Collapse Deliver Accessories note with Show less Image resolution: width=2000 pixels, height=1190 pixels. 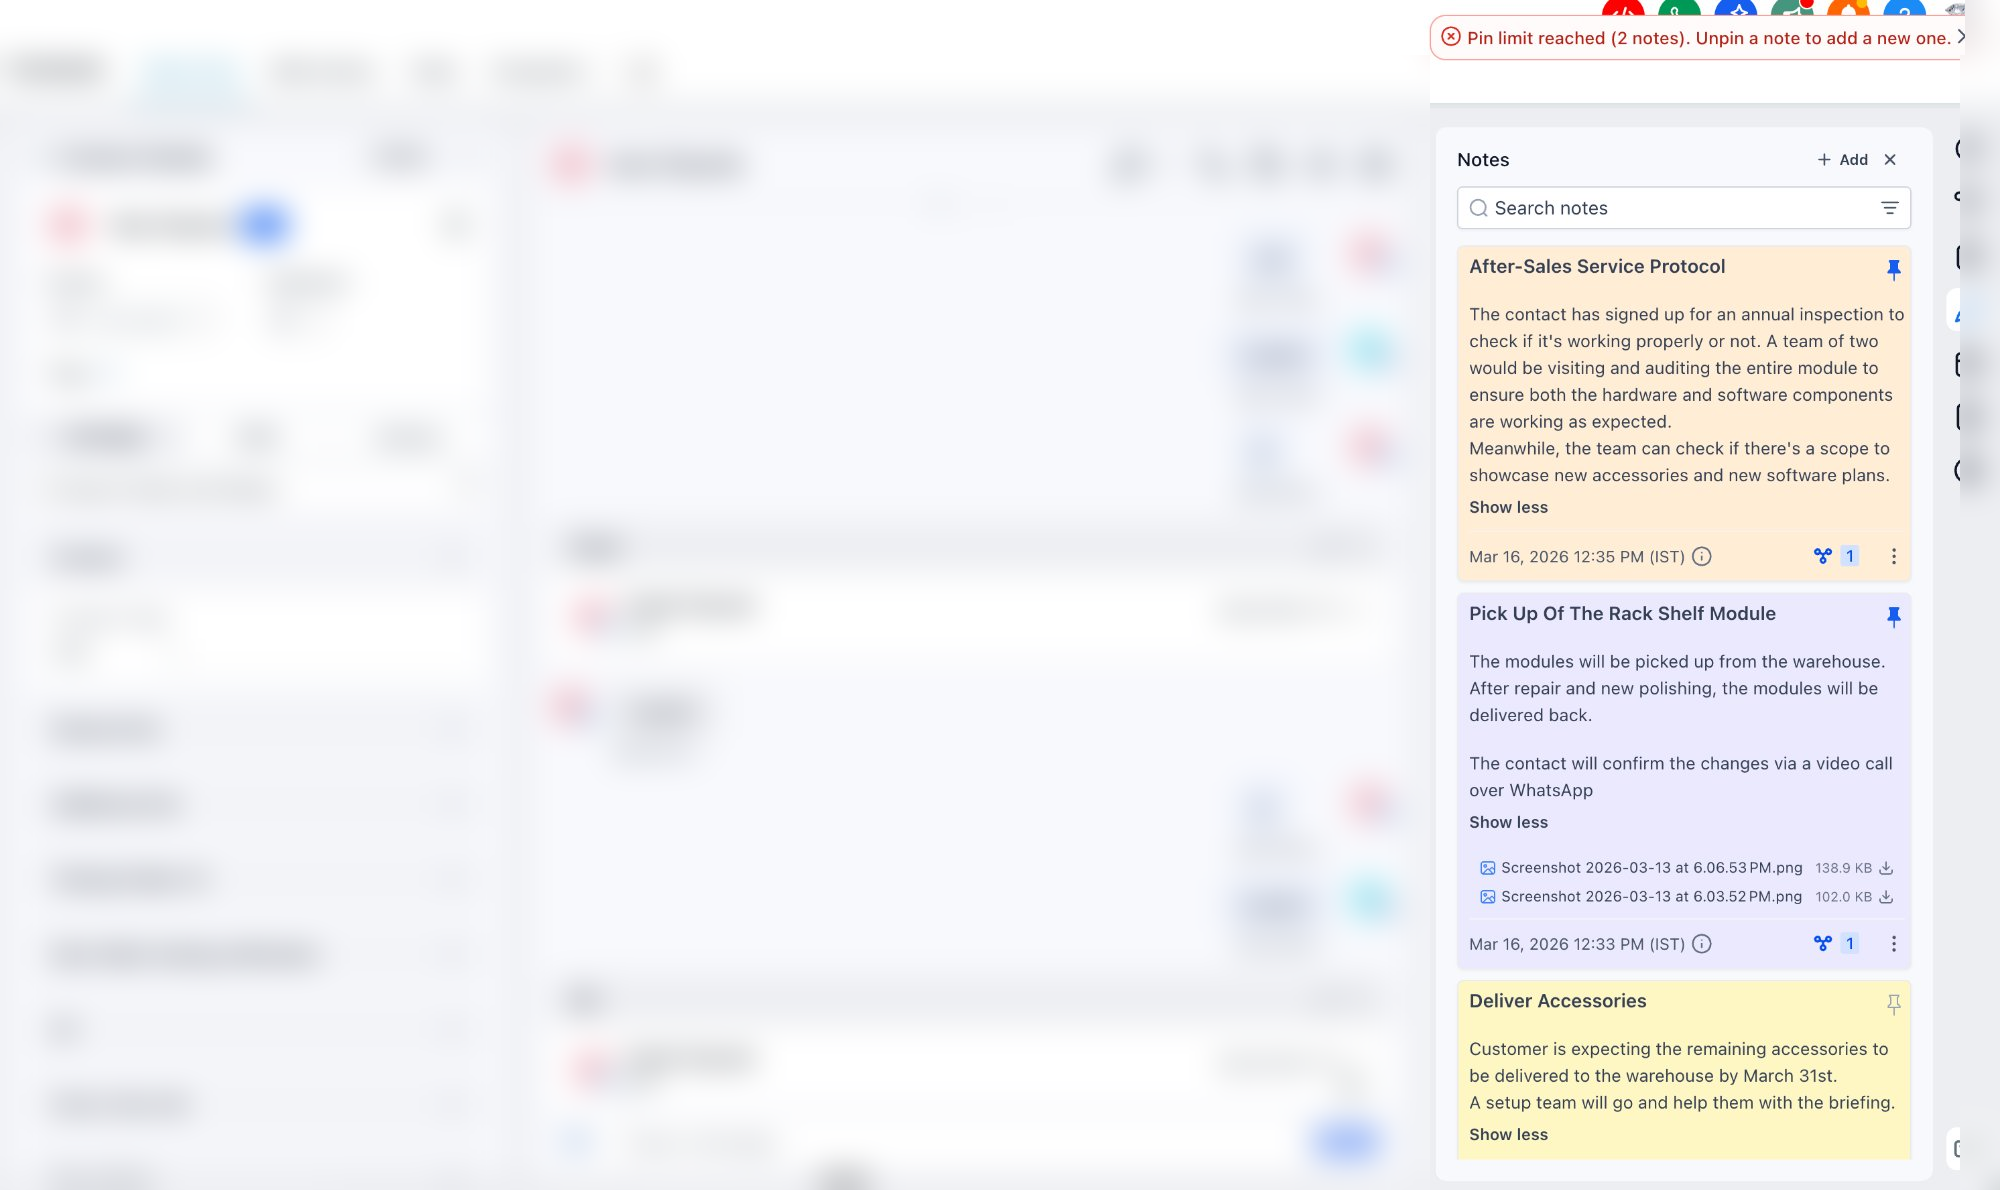[1508, 1135]
